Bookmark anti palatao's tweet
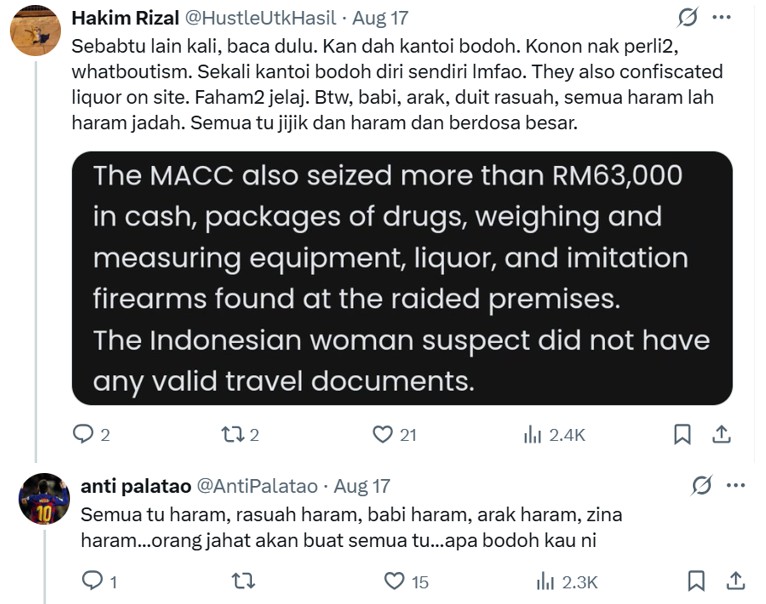The height and width of the screenshot is (604, 766). click(697, 581)
